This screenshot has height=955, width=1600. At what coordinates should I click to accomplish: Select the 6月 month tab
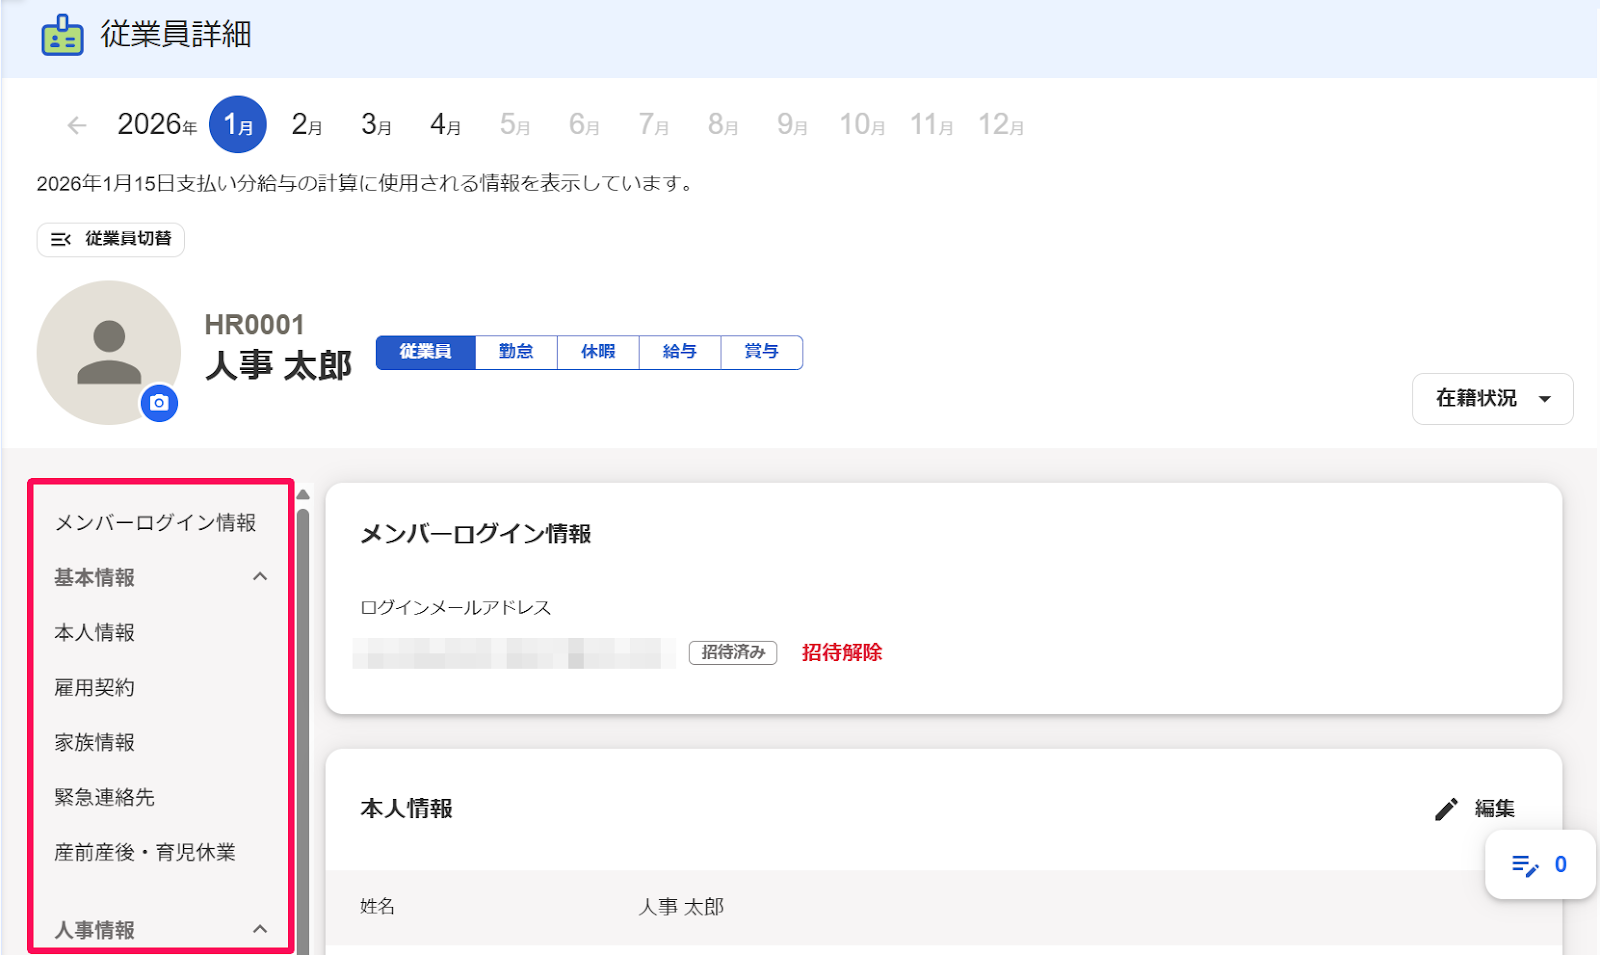coord(584,125)
